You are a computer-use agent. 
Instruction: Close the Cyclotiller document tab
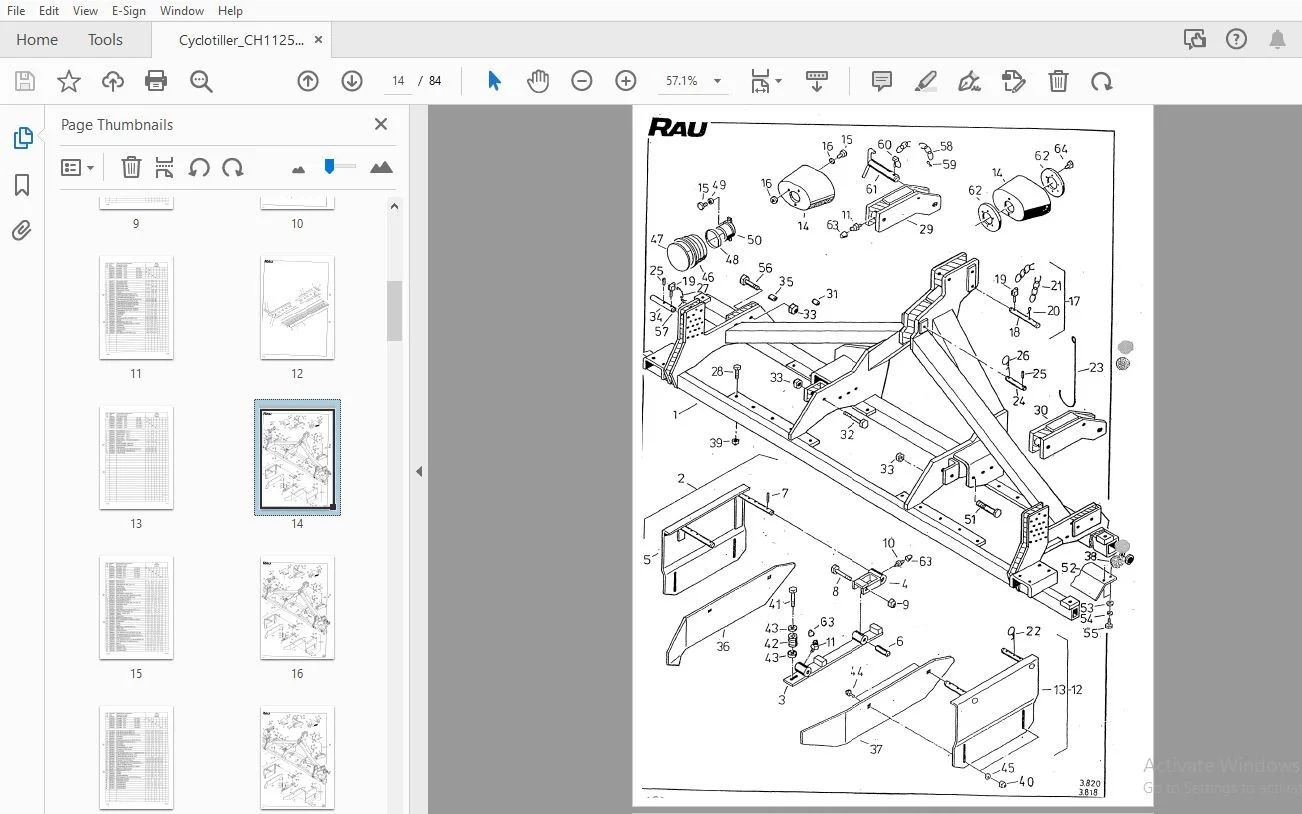[318, 40]
